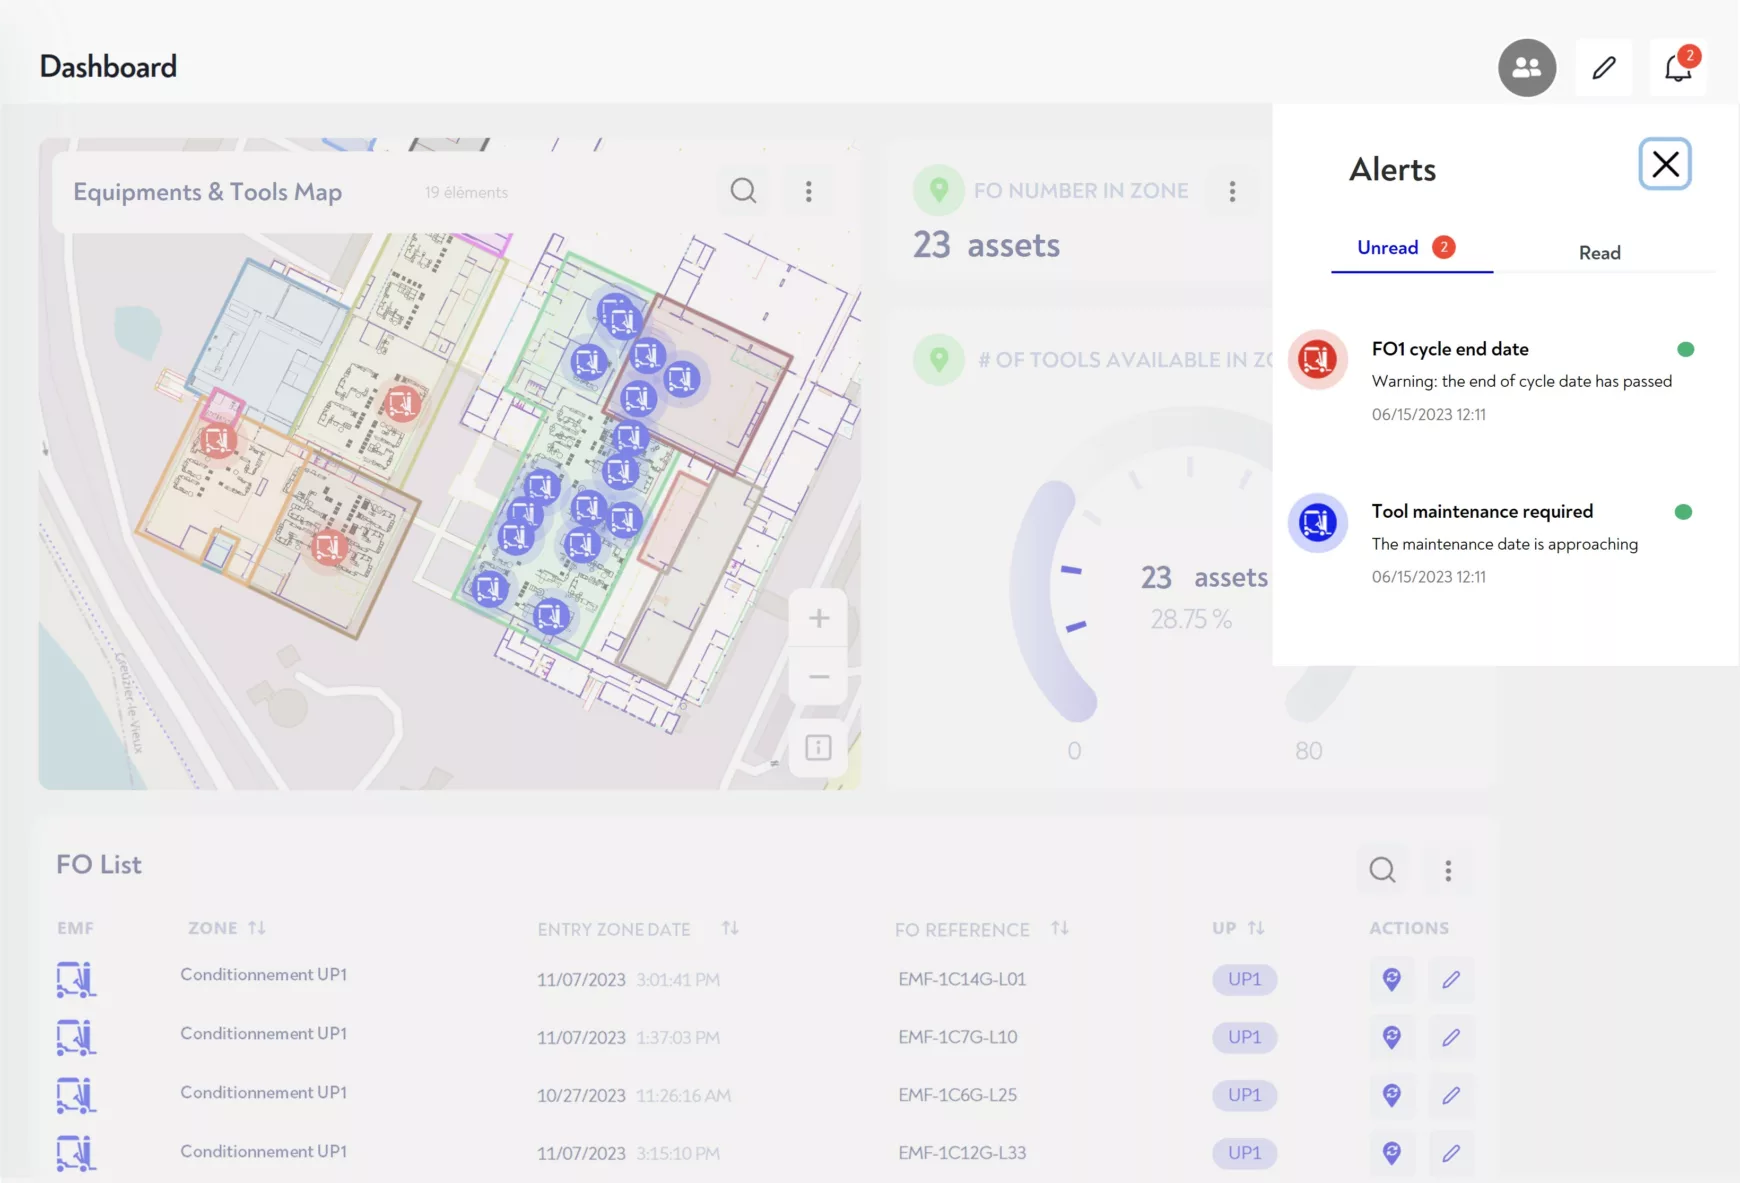Locate EMF-1C14G-L01 with map pin icon
Screen dimensions: 1740x1183
coord(1391,979)
